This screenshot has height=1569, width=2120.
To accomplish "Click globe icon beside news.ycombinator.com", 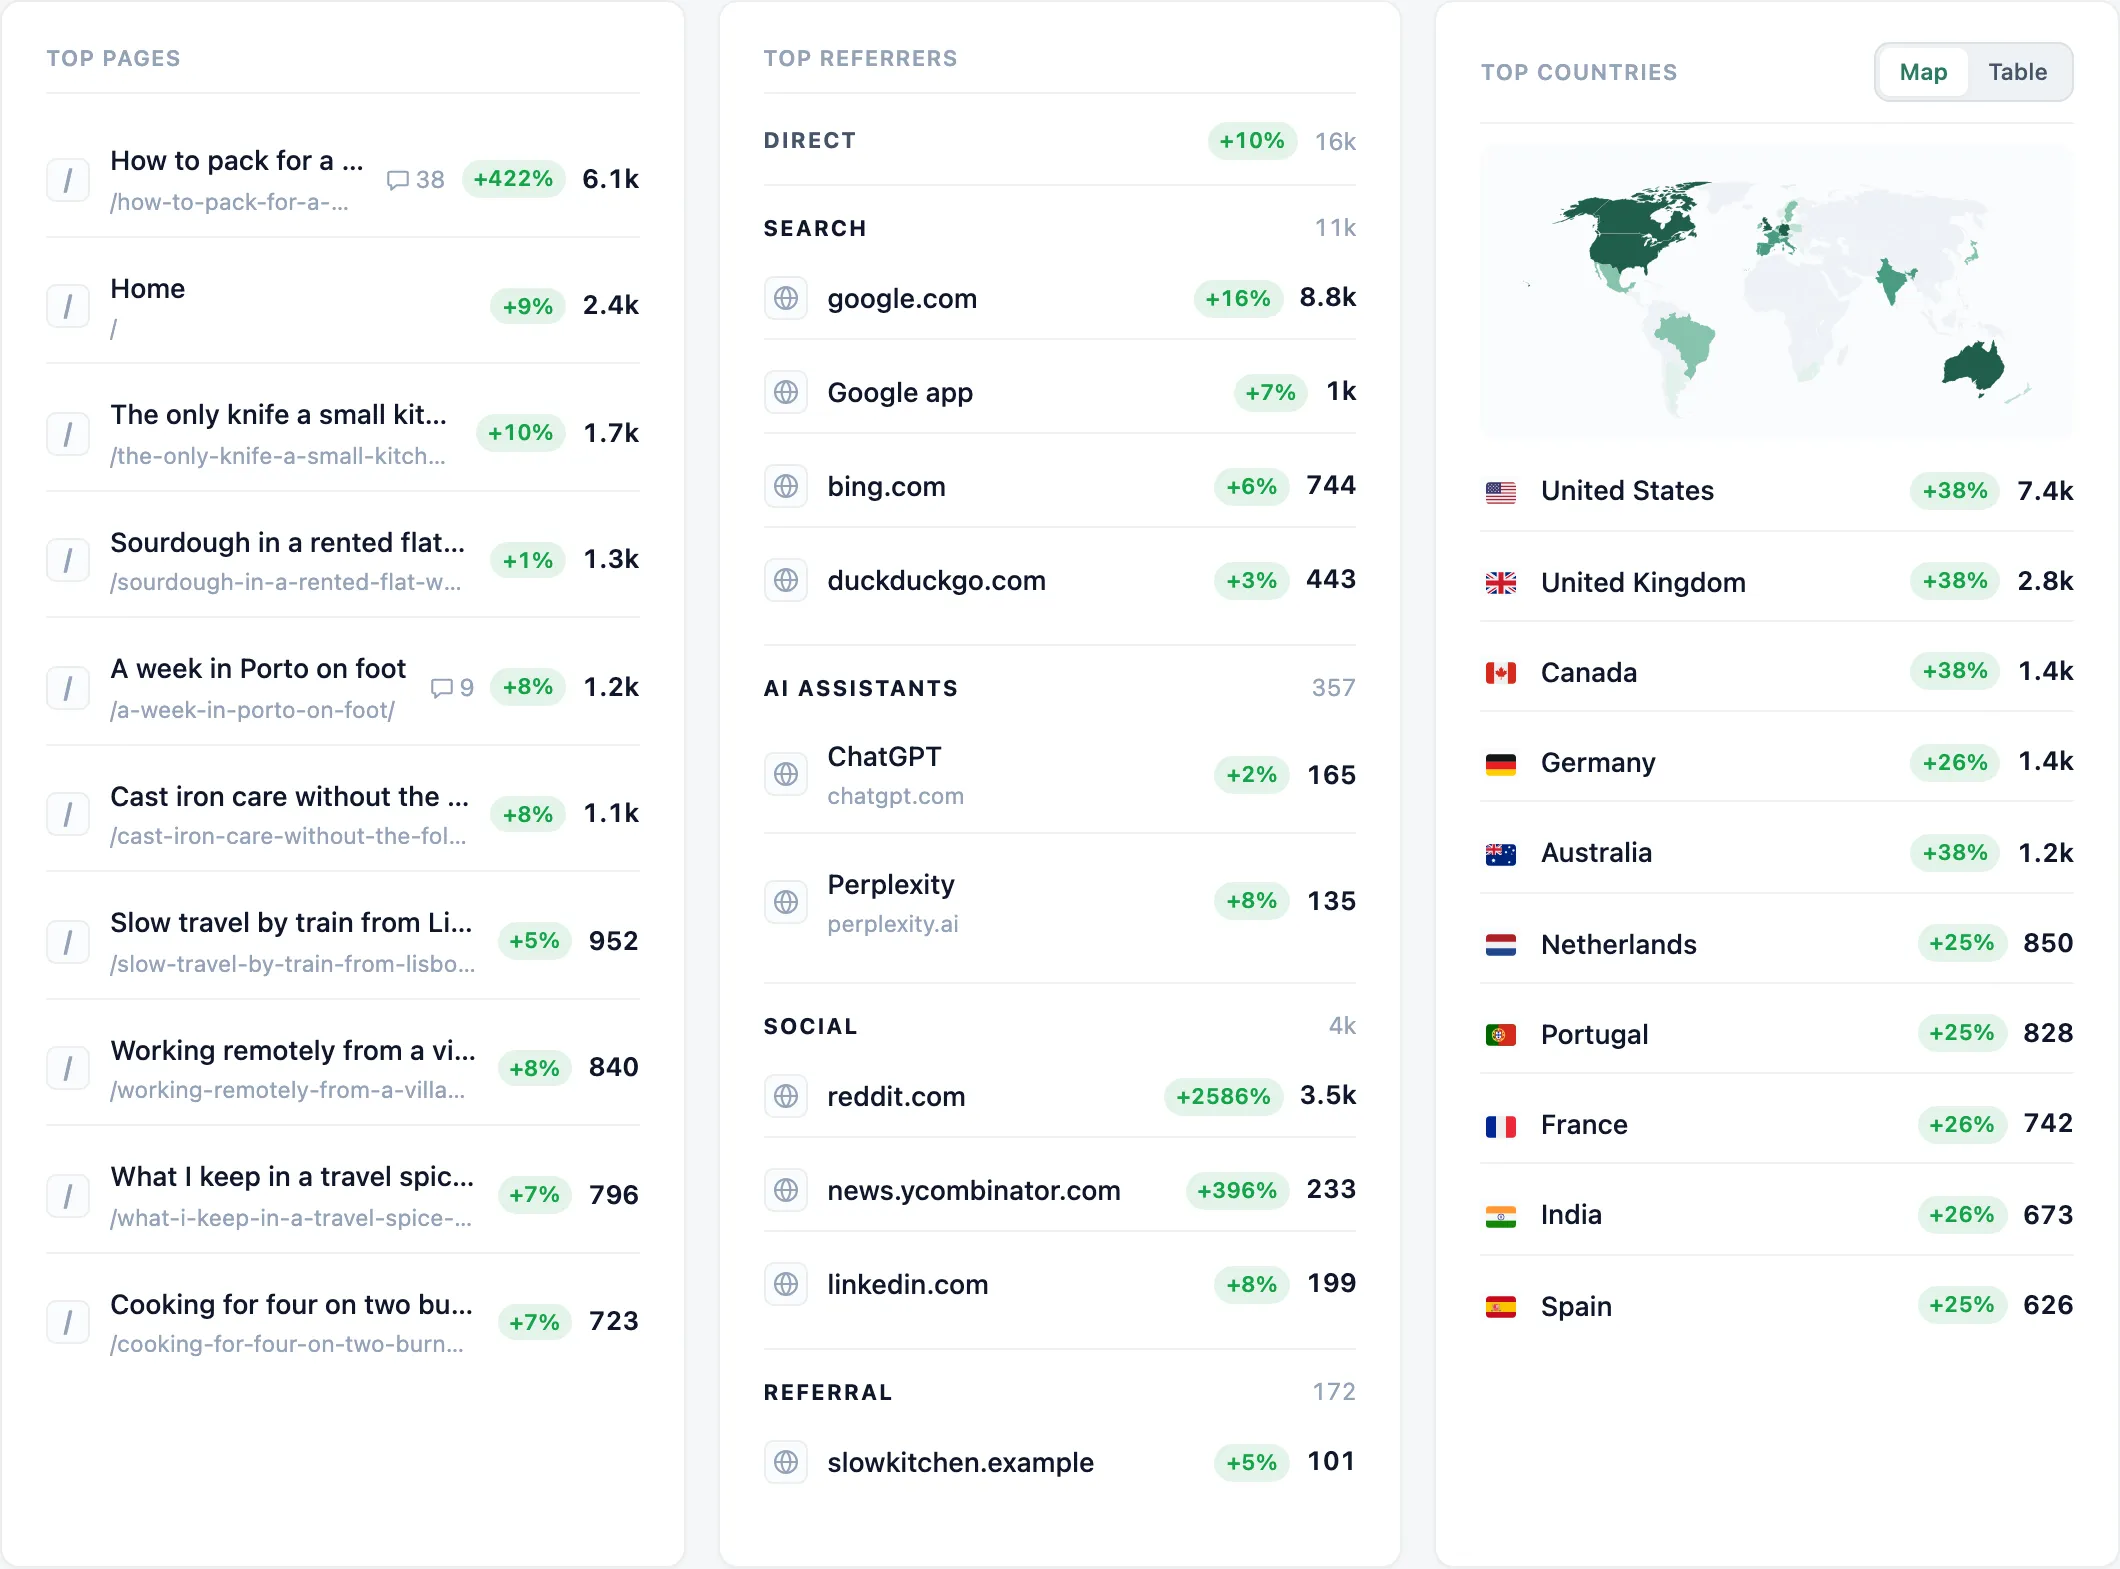I will pyautogui.click(x=786, y=1190).
